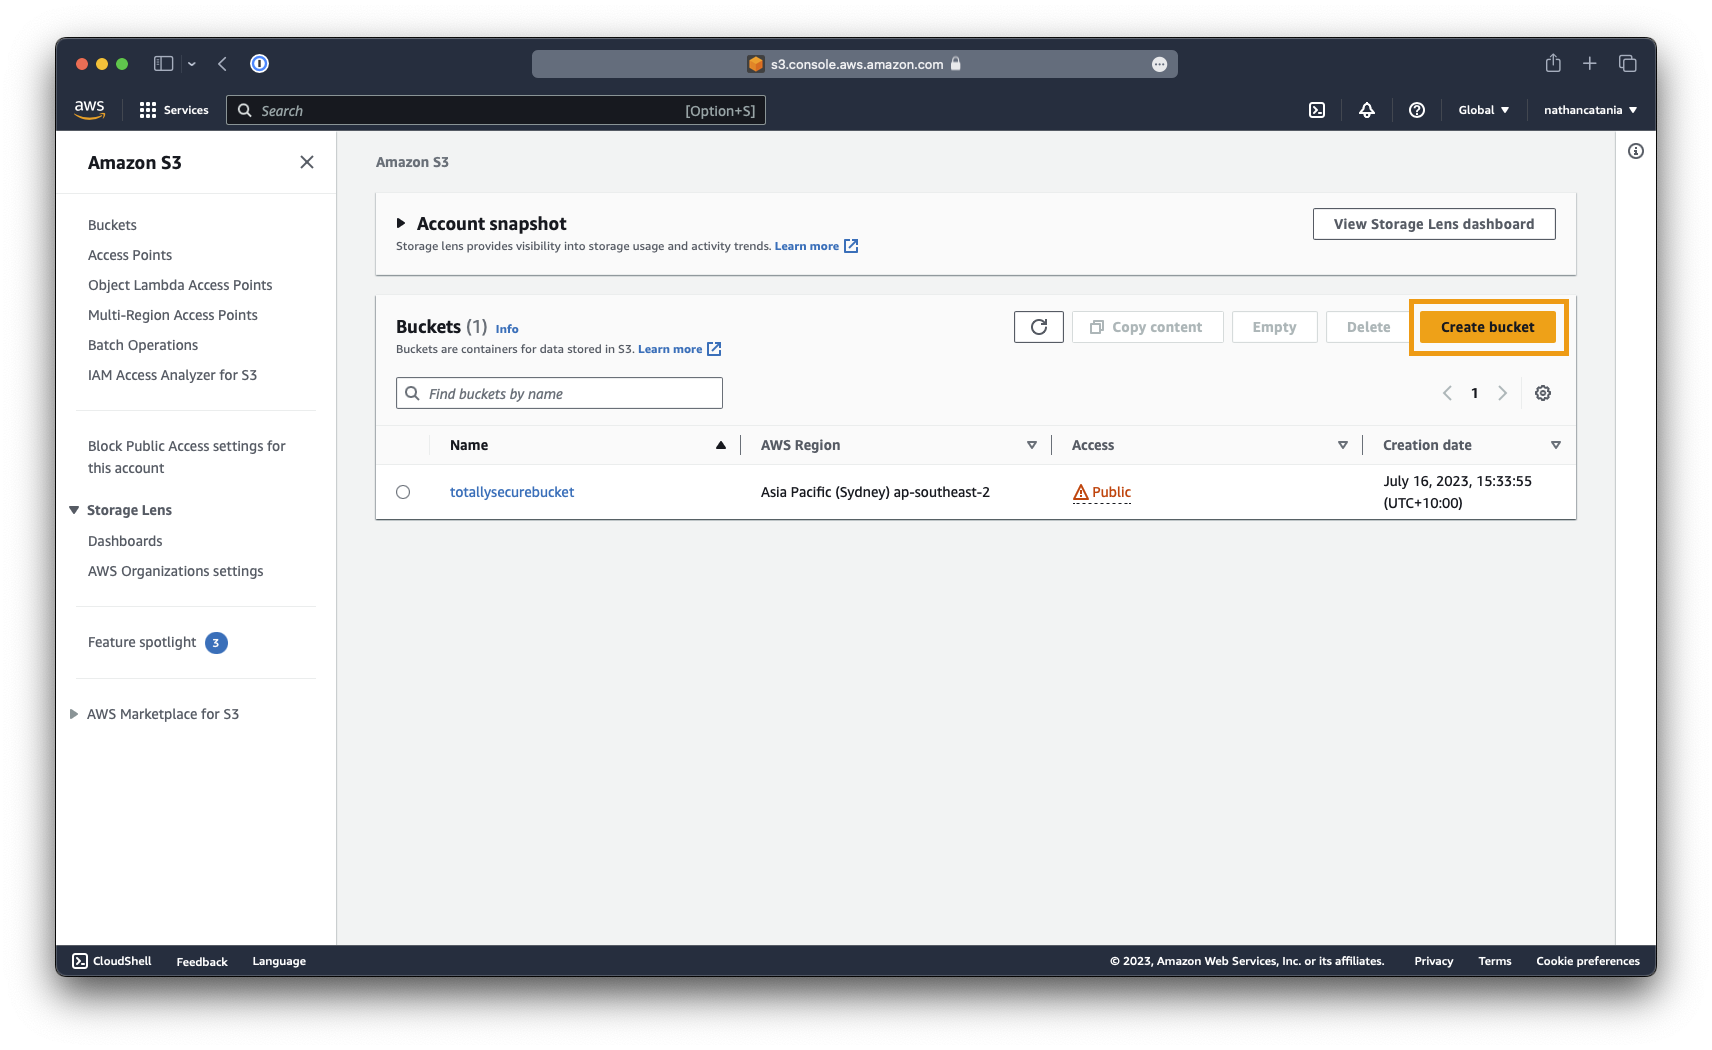
Task: Click the help question mark icon
Action: tap(1417, 110)
